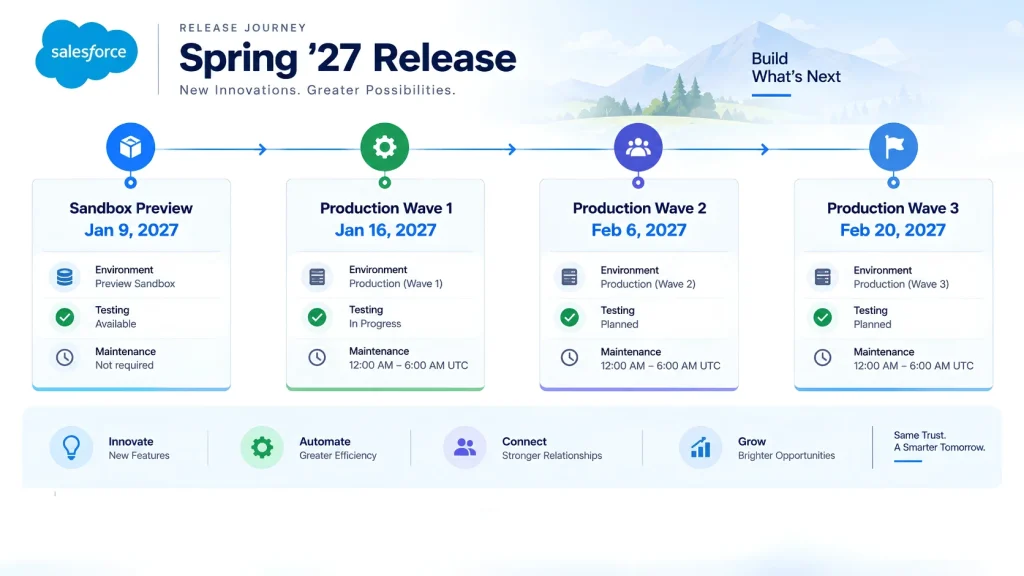This screenshot has width=1024, height=576.
Task: Click the Sandbox Preview heading
Action: coord(131,208)
